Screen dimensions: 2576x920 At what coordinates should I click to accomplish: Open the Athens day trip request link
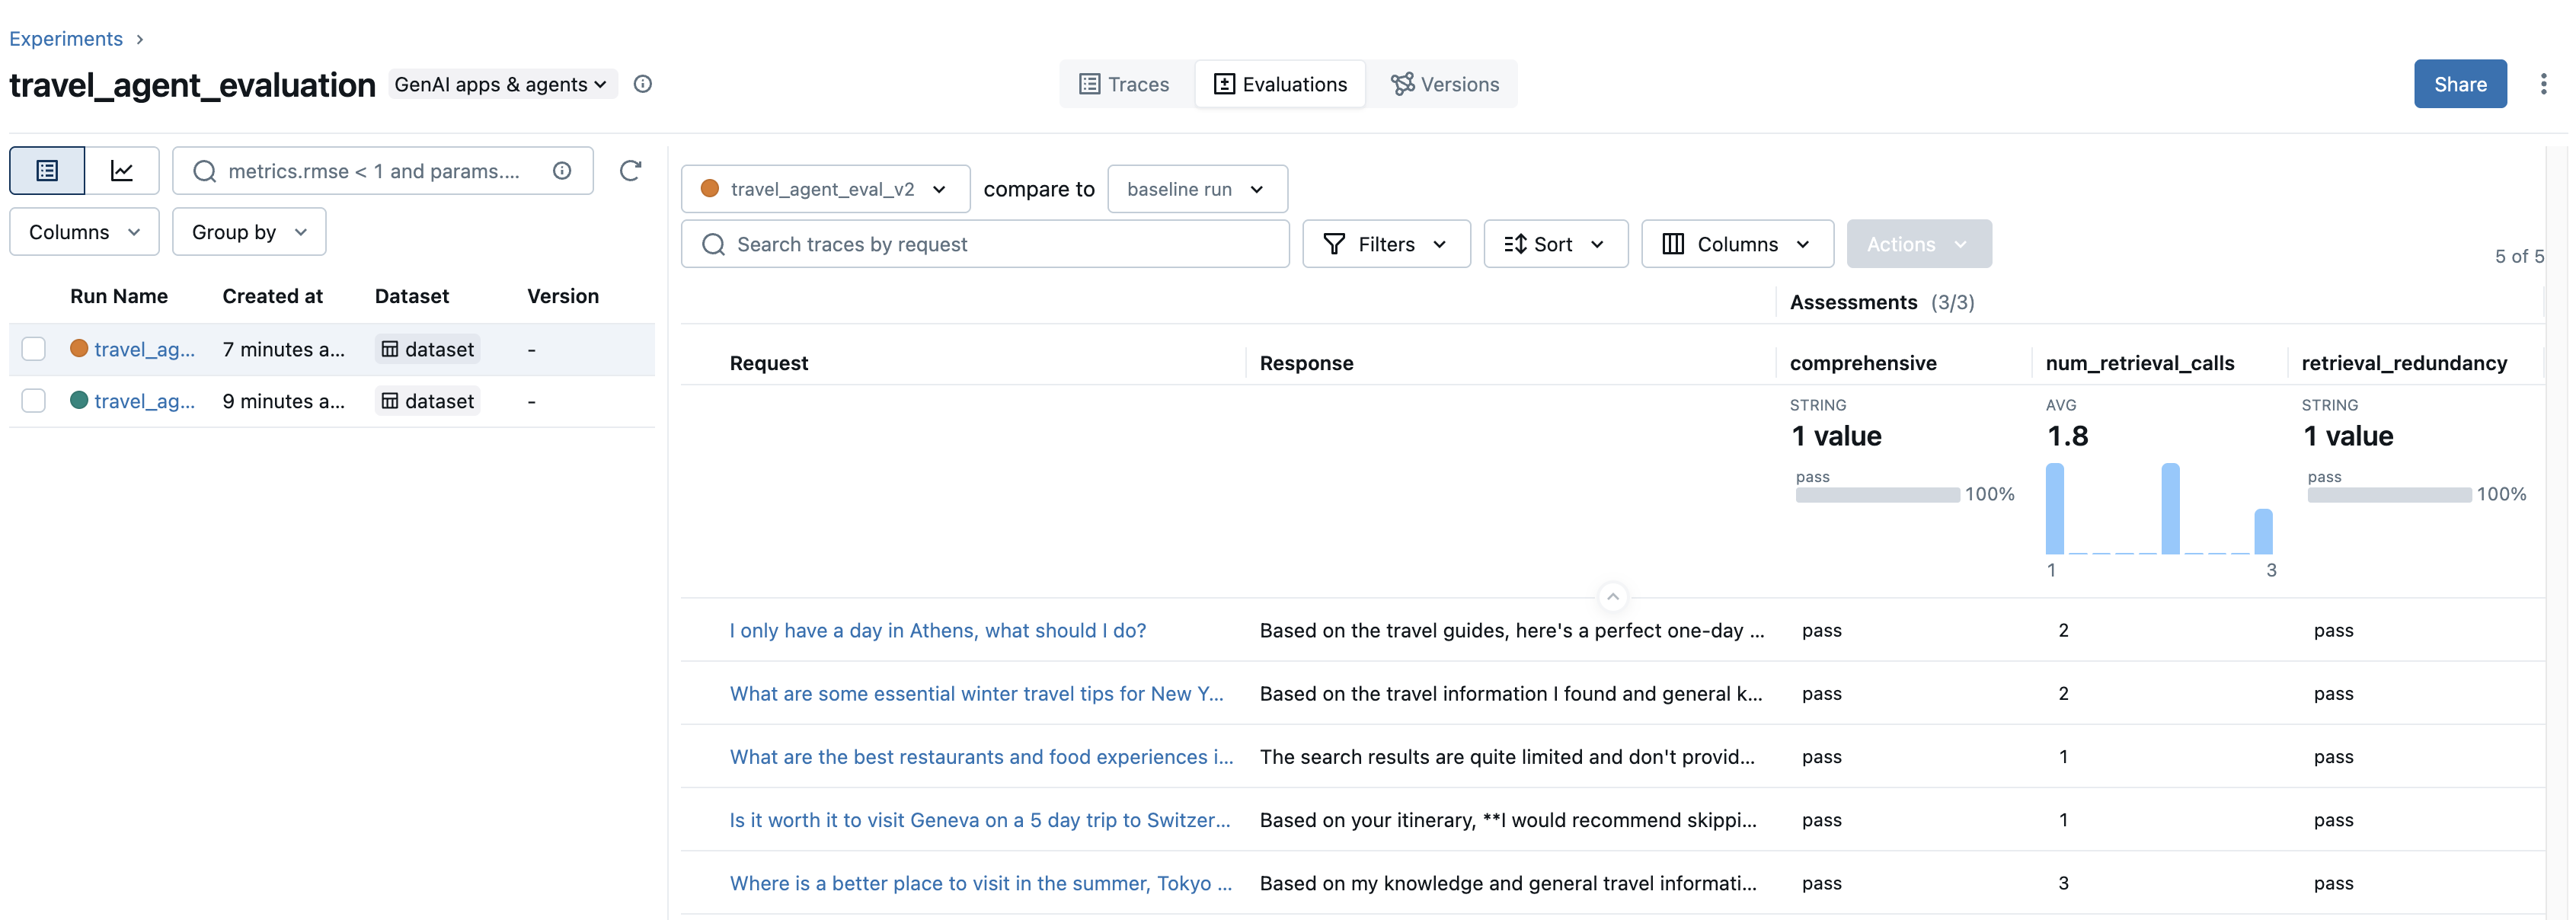click(x=937, y=630)
